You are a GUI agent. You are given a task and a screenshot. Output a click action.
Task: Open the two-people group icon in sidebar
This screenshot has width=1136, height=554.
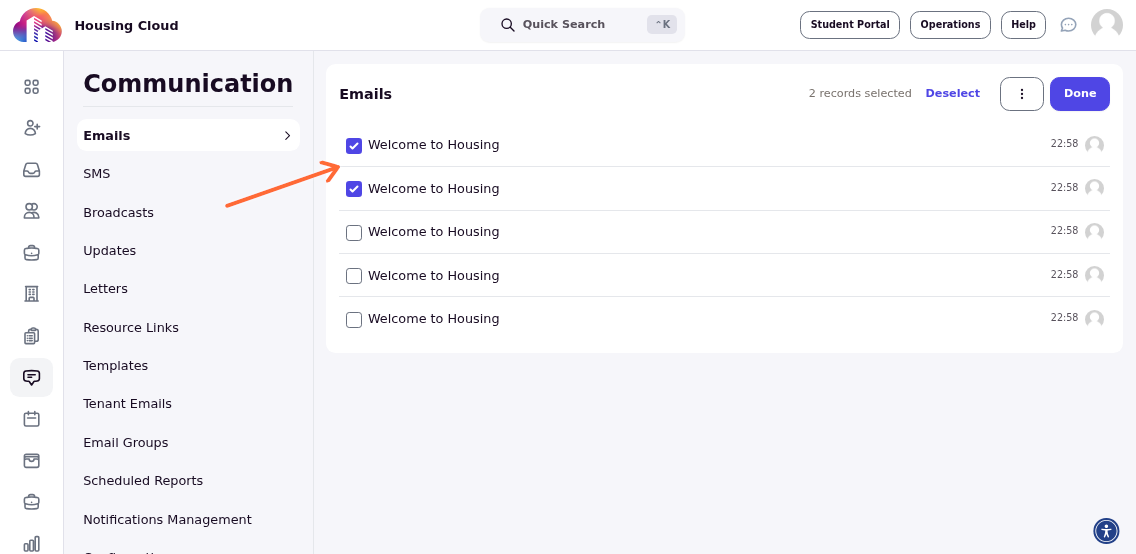pyautogui.click(x=31, y=211)
